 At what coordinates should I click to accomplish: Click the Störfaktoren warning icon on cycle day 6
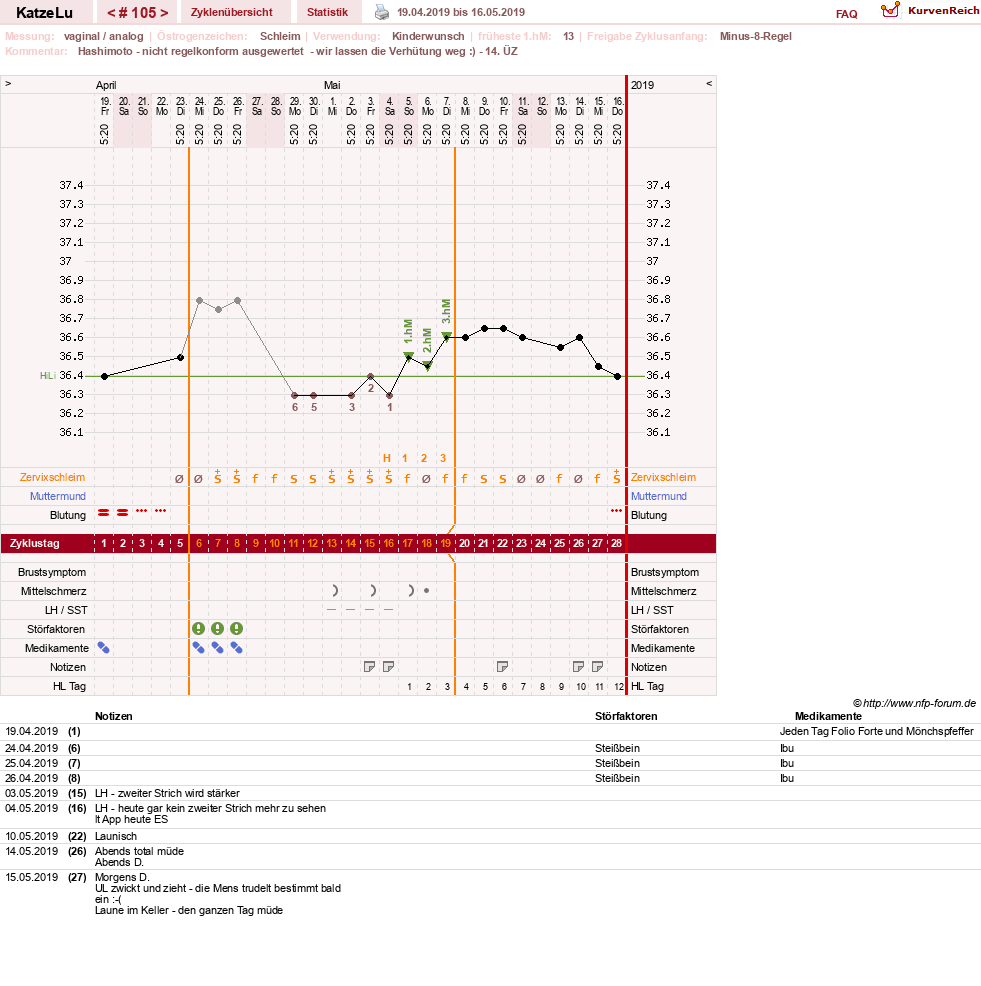pos(199,629)
